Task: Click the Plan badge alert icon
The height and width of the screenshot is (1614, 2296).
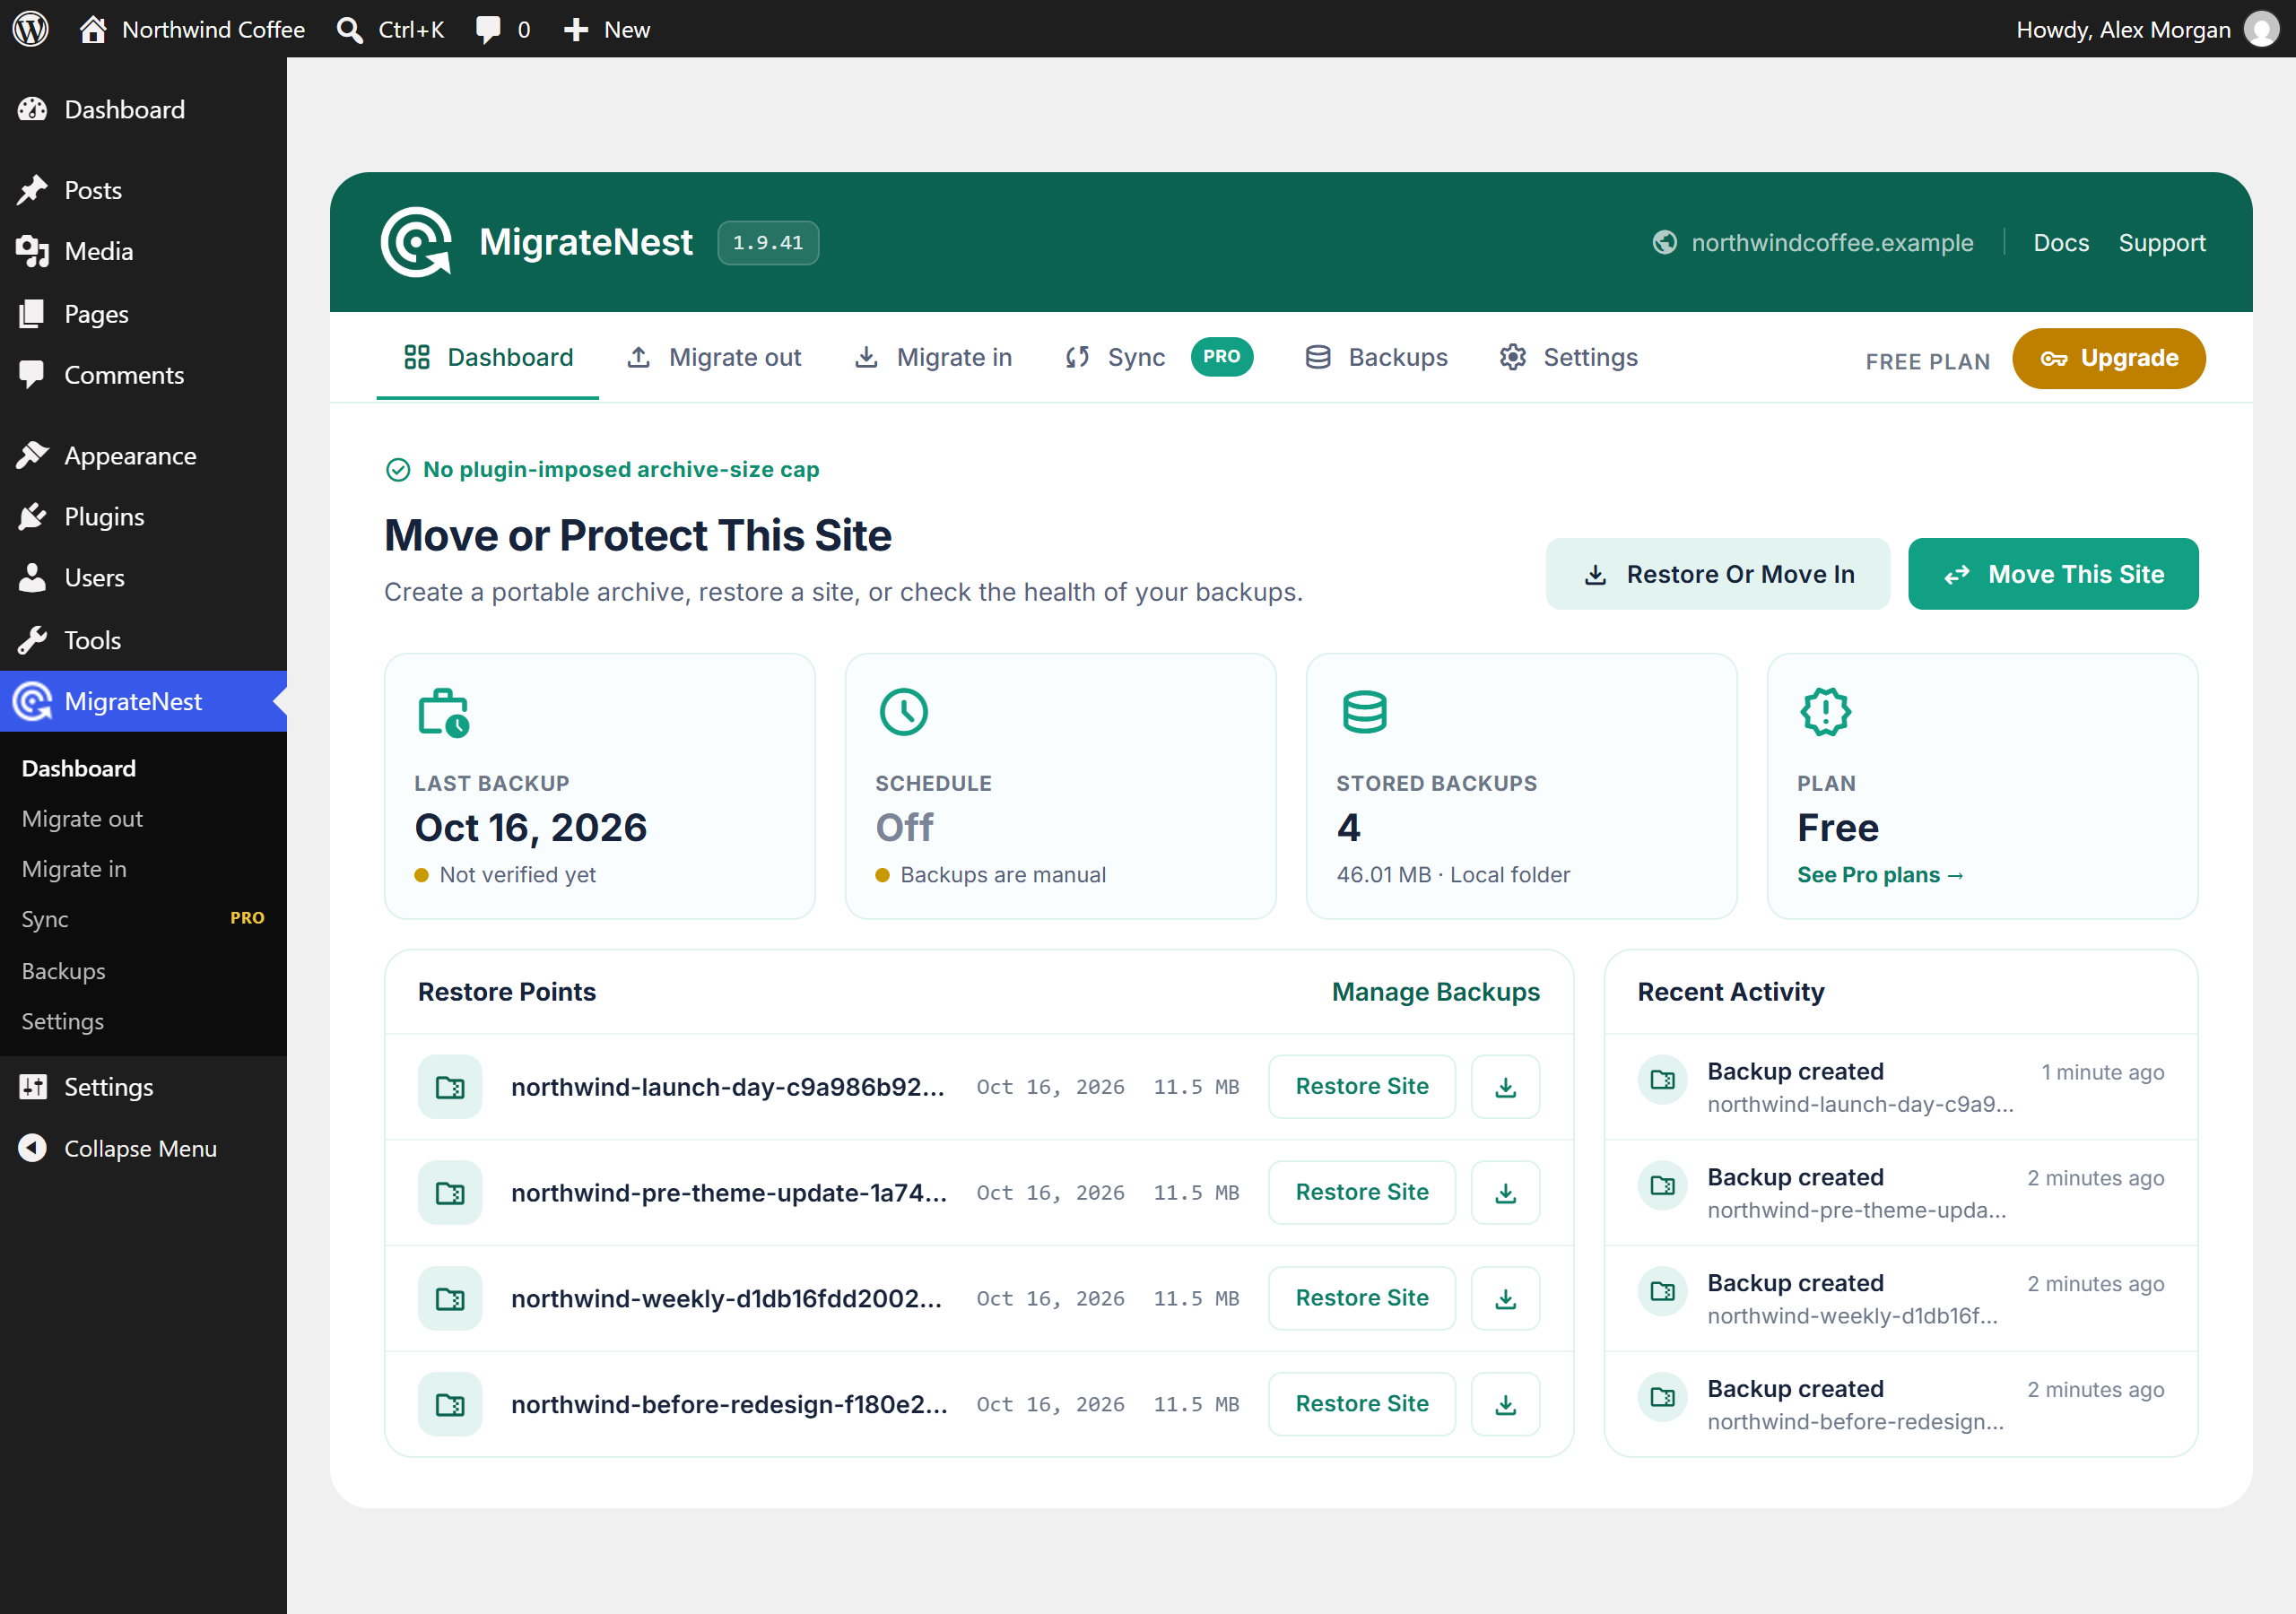Action: 1825,712
